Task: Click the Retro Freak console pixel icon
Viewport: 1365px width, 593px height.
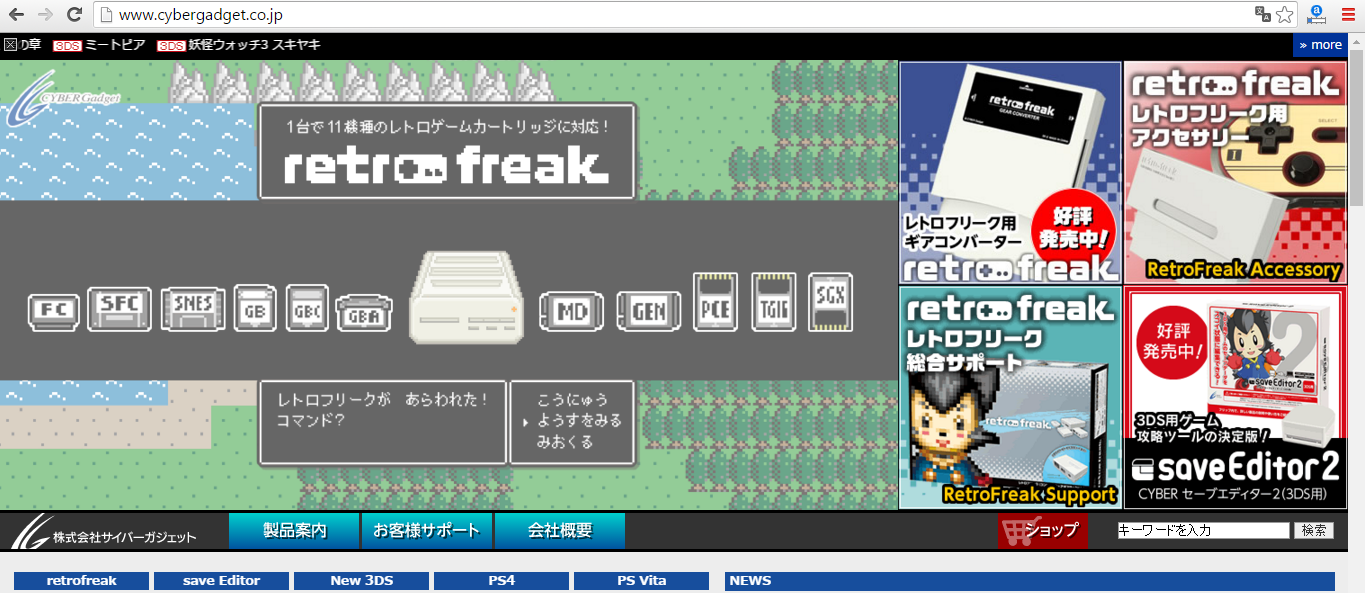Action: [466, 296]
